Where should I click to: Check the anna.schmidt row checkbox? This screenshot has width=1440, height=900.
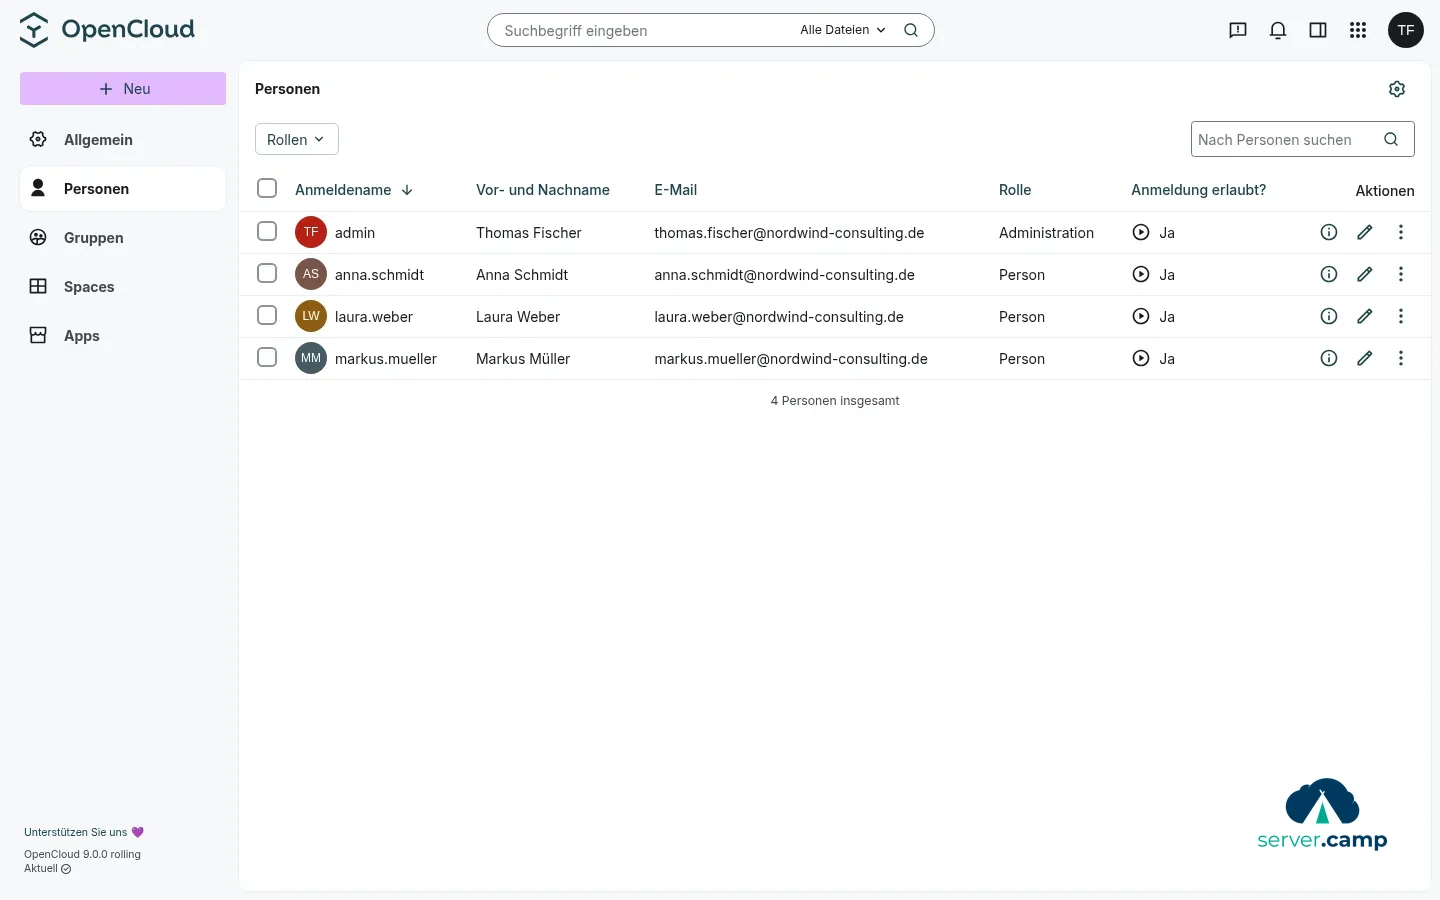(x=267, y=273)
